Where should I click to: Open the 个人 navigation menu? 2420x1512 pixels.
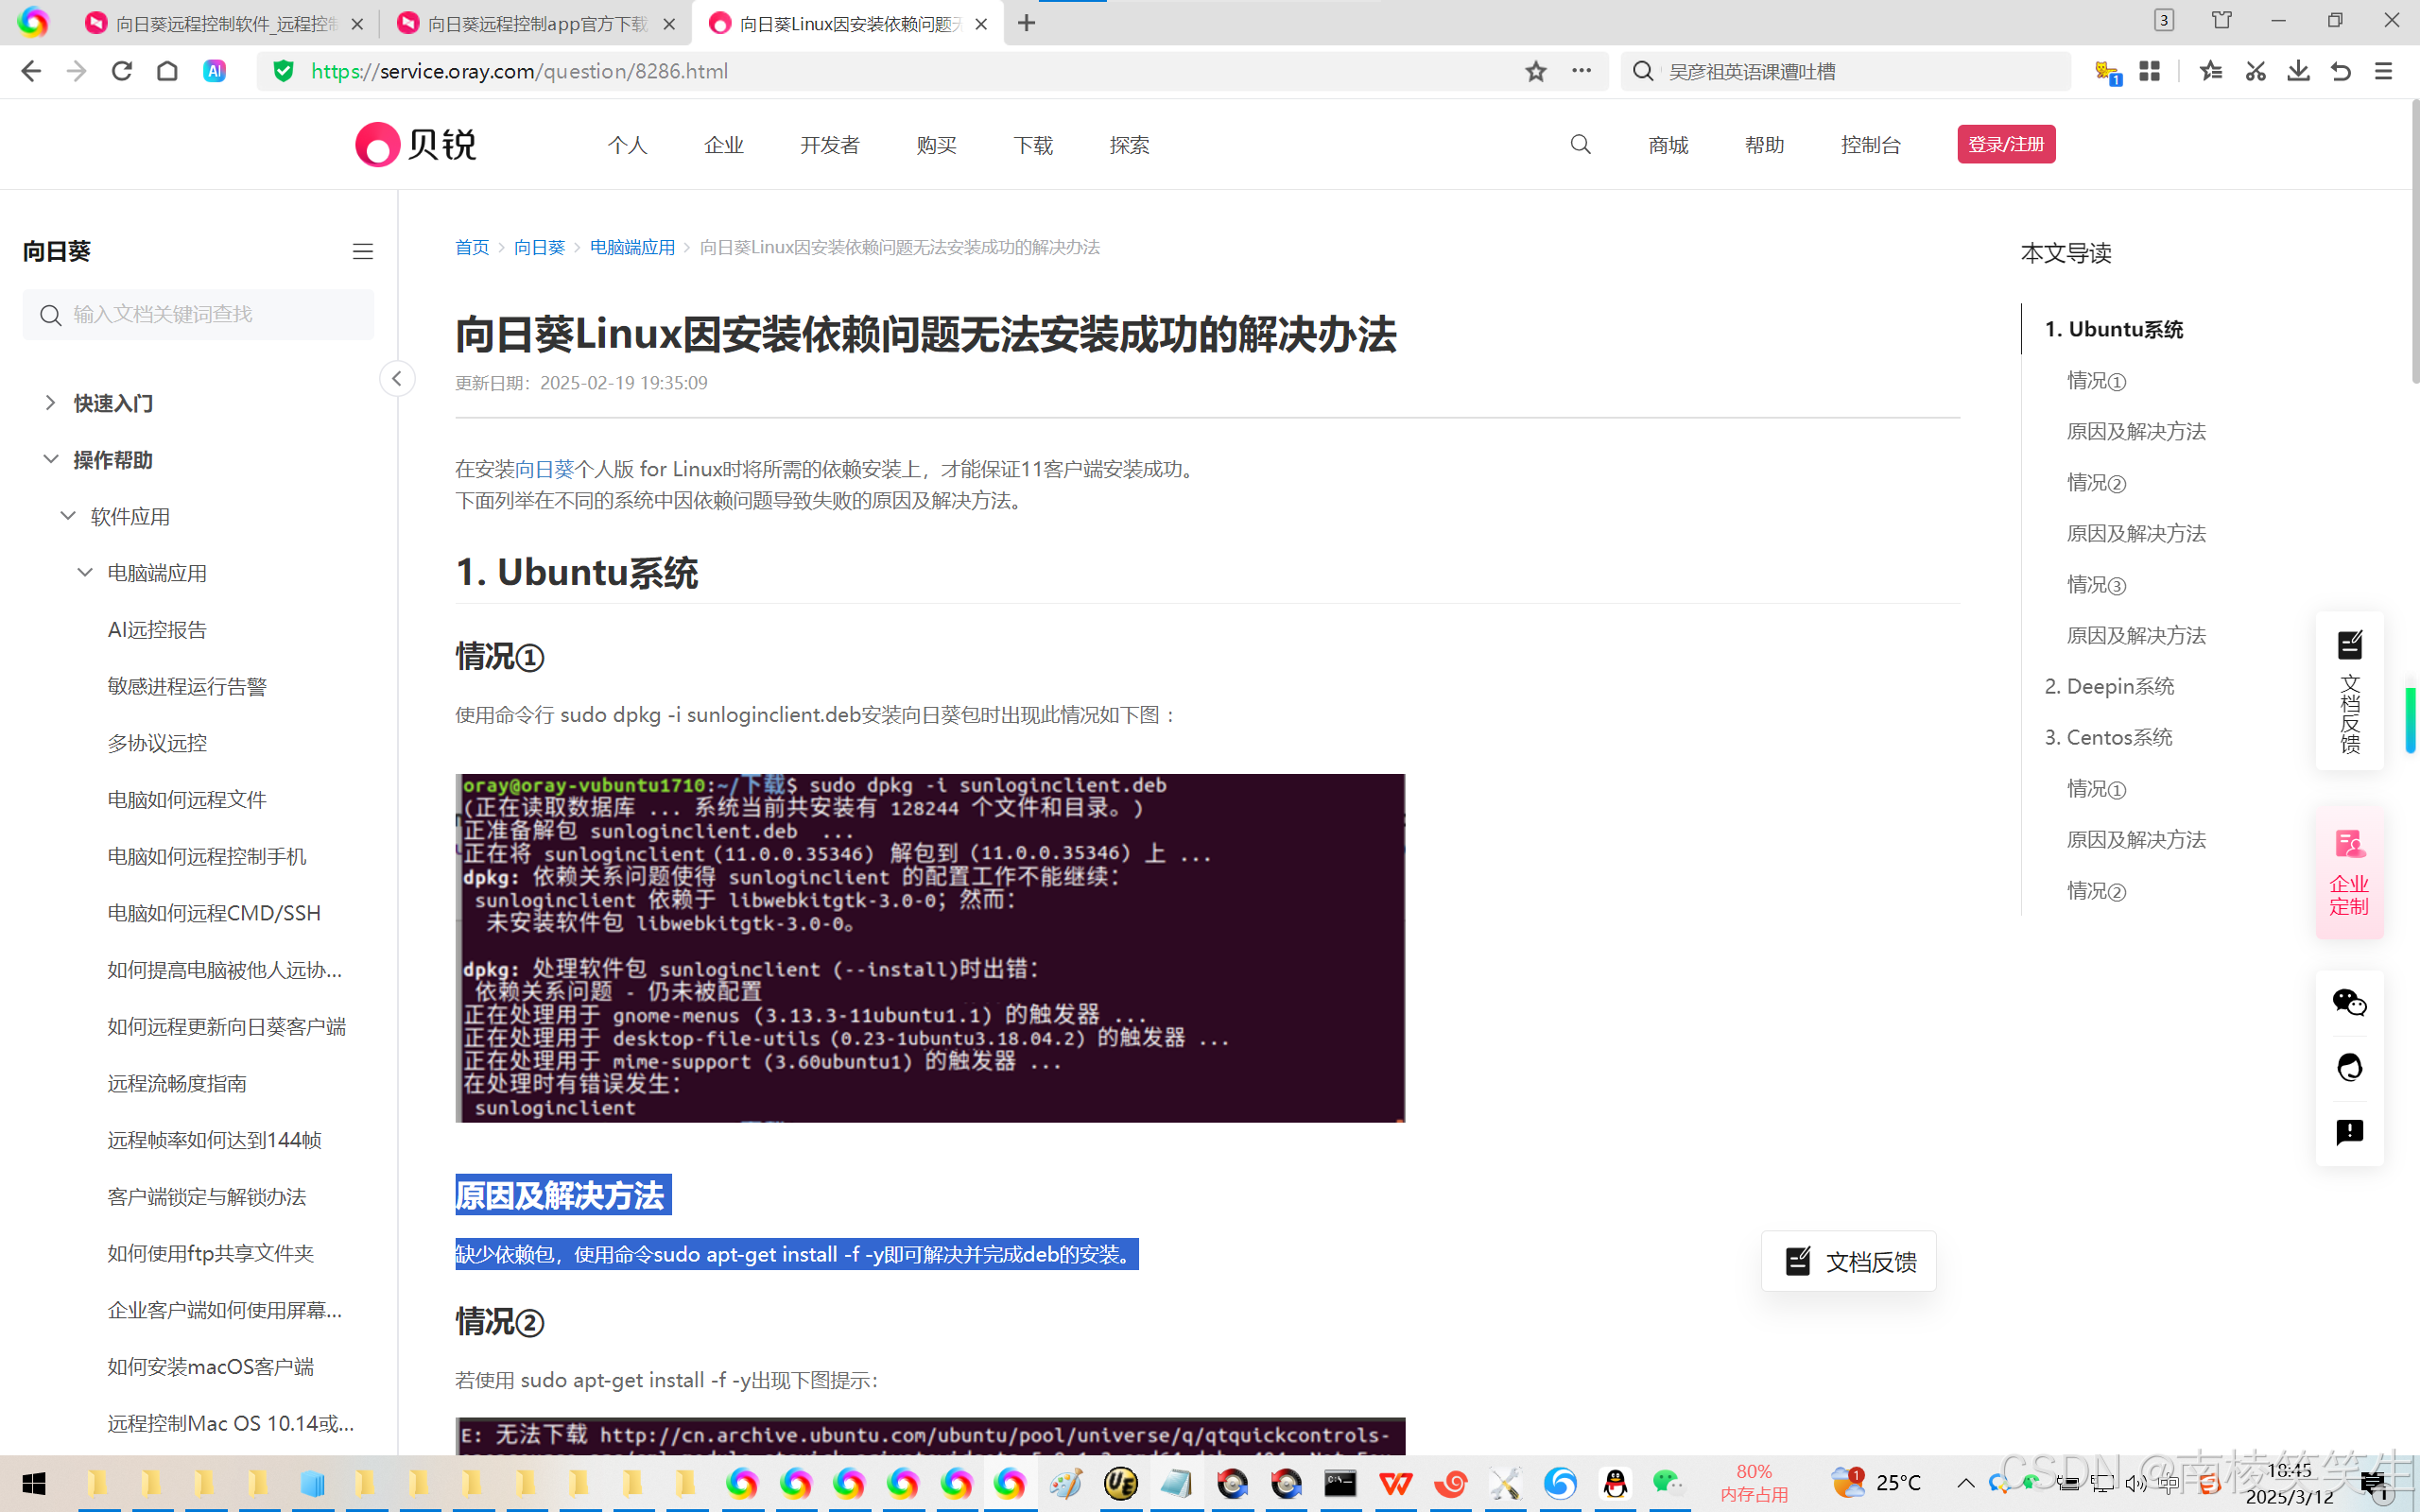coord(627,145)
